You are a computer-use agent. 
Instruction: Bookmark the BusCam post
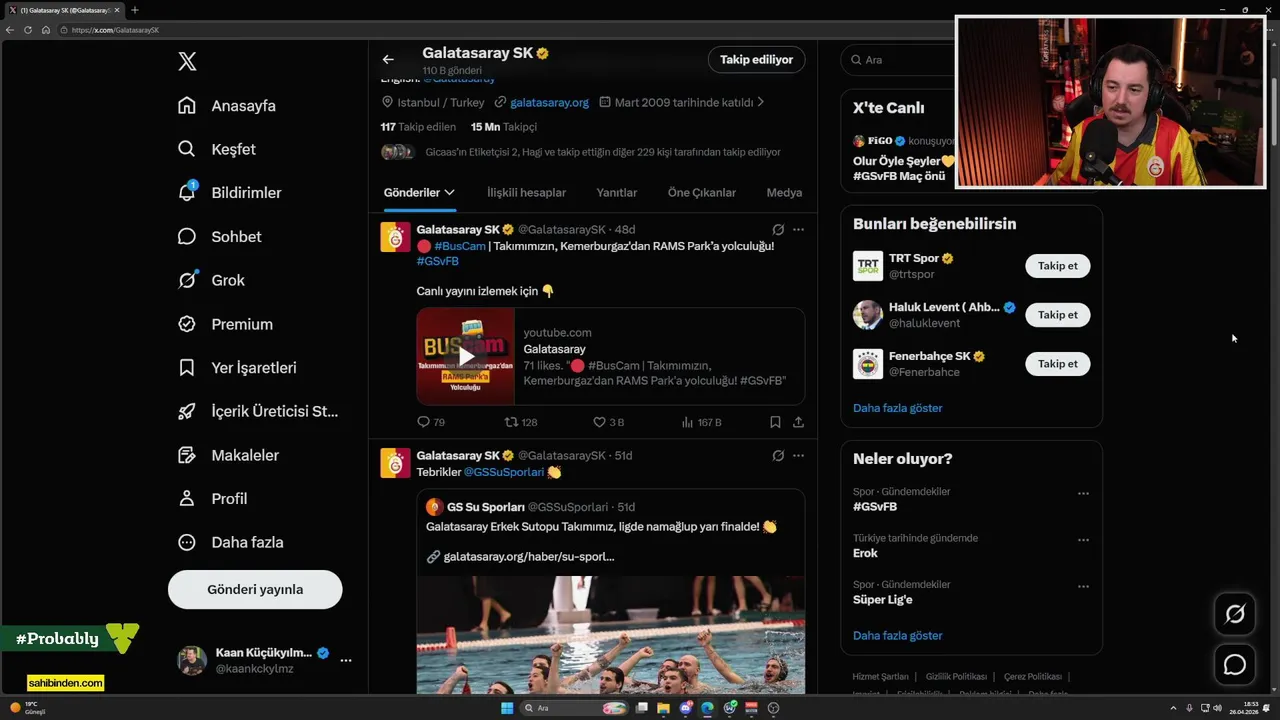tap(775, 422)
